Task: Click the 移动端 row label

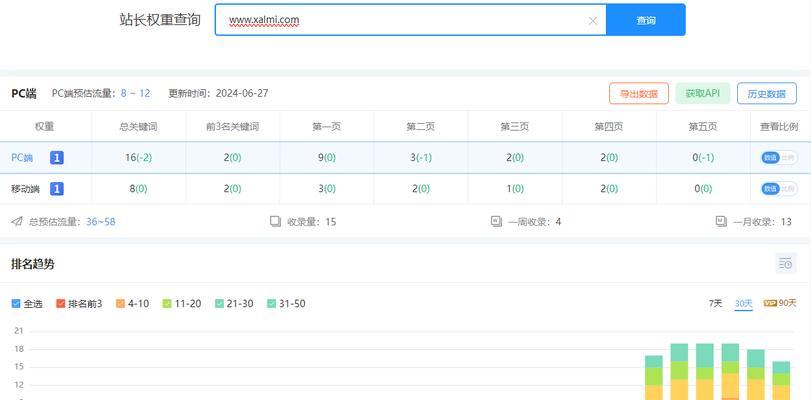Action: click(x=25, y=189)
